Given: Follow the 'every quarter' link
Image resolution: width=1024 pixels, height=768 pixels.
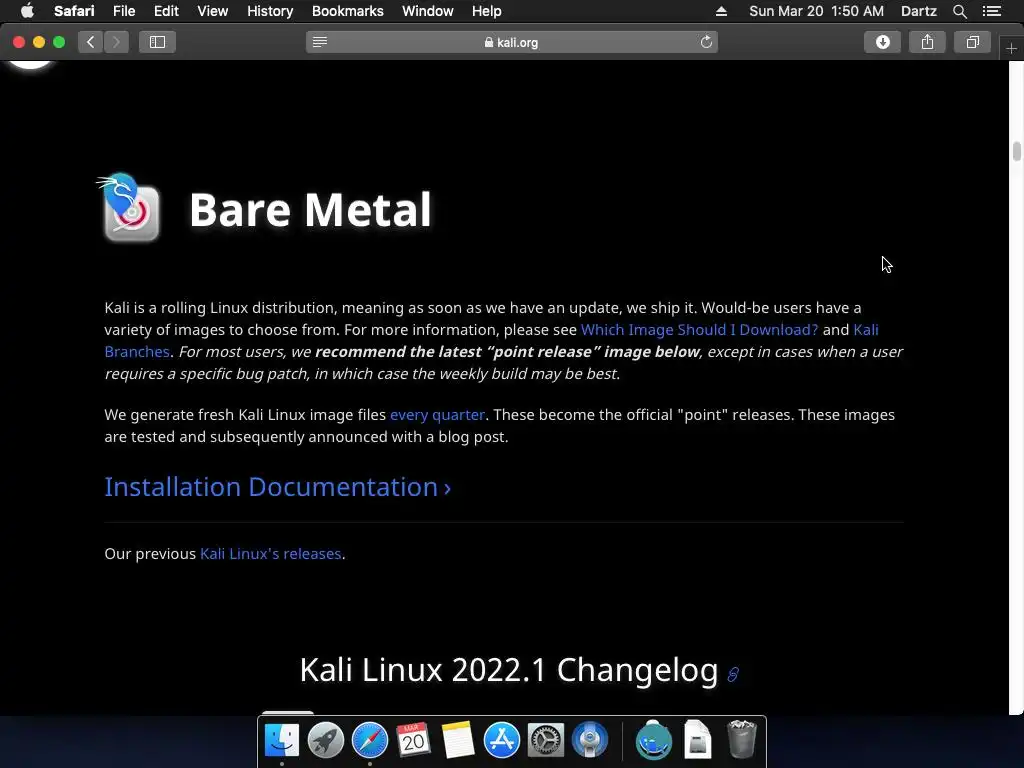Looking at the screenshot, I should pos(437,415).
